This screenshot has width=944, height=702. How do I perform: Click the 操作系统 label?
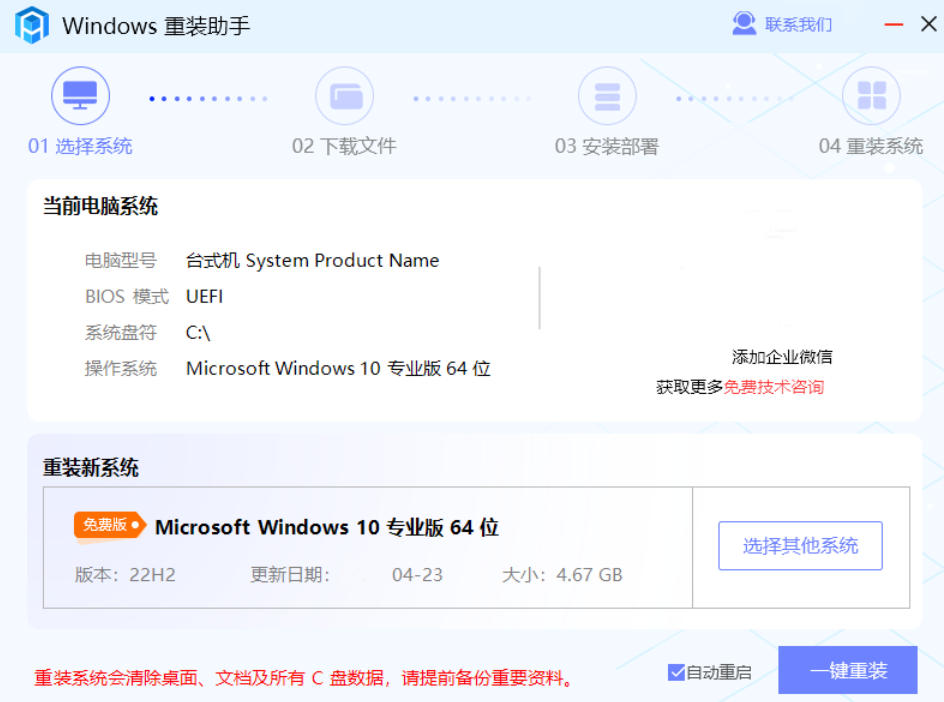(x=120, y=368)
